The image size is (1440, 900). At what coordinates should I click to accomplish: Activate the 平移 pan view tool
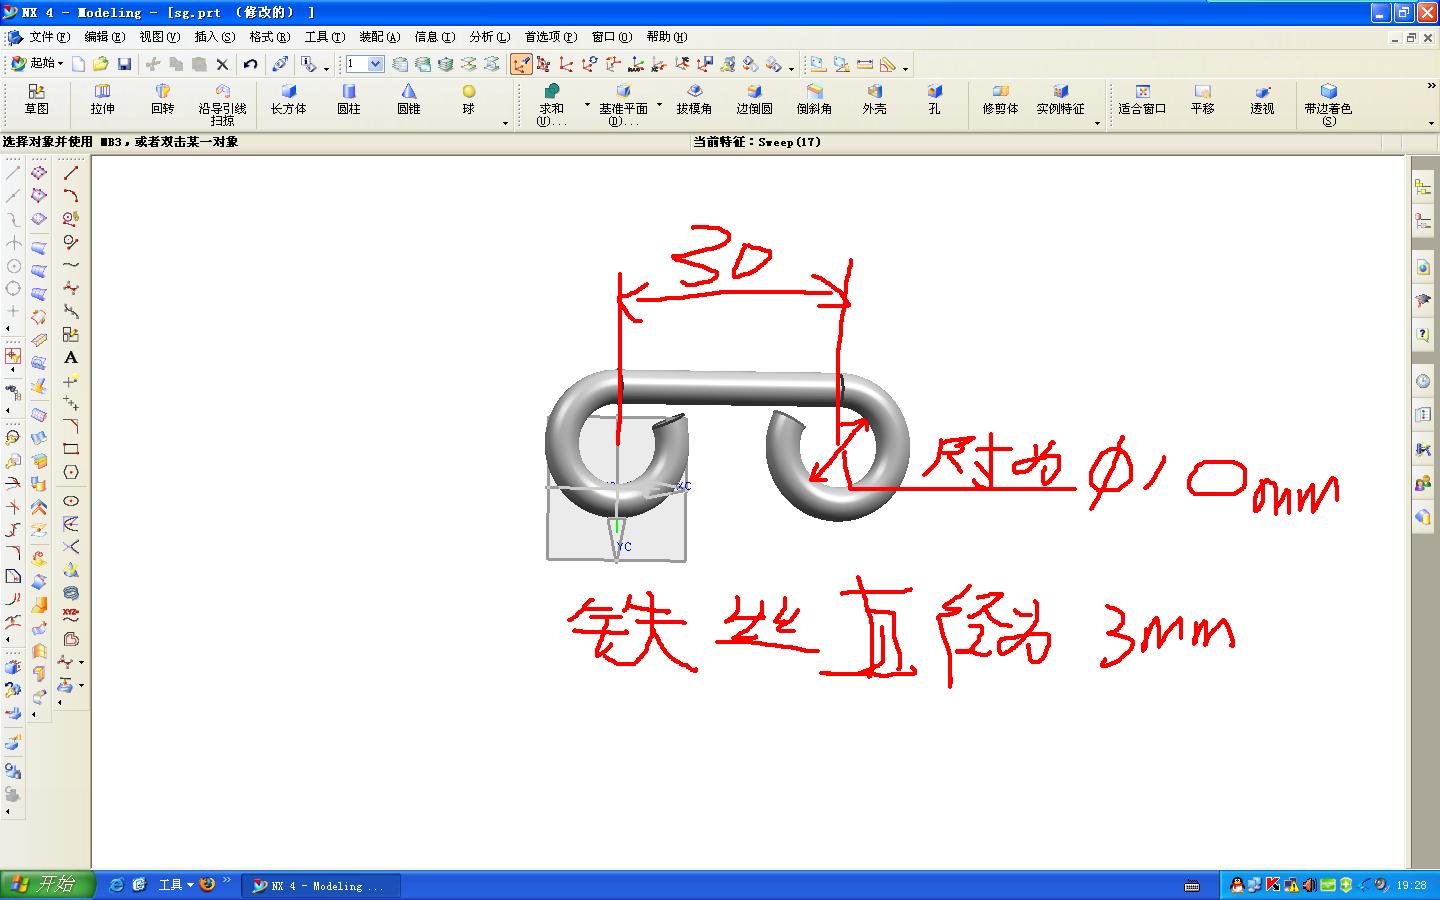[x=1202, y=99]
